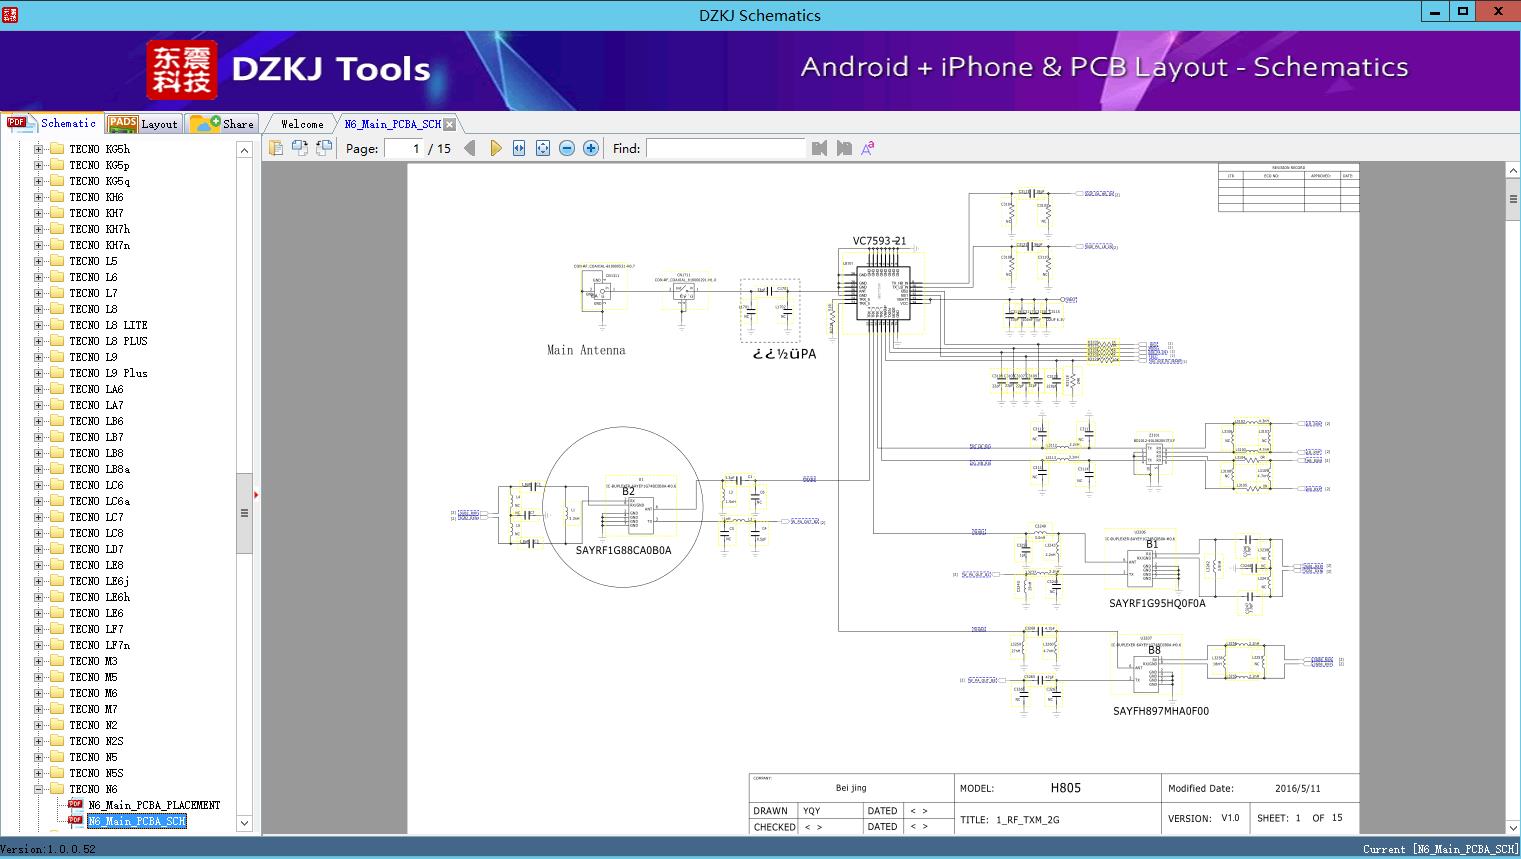The height and width of the screenshot is (859, 1521).
Task: Click the page number input field
Action: [x=403, y=148]
